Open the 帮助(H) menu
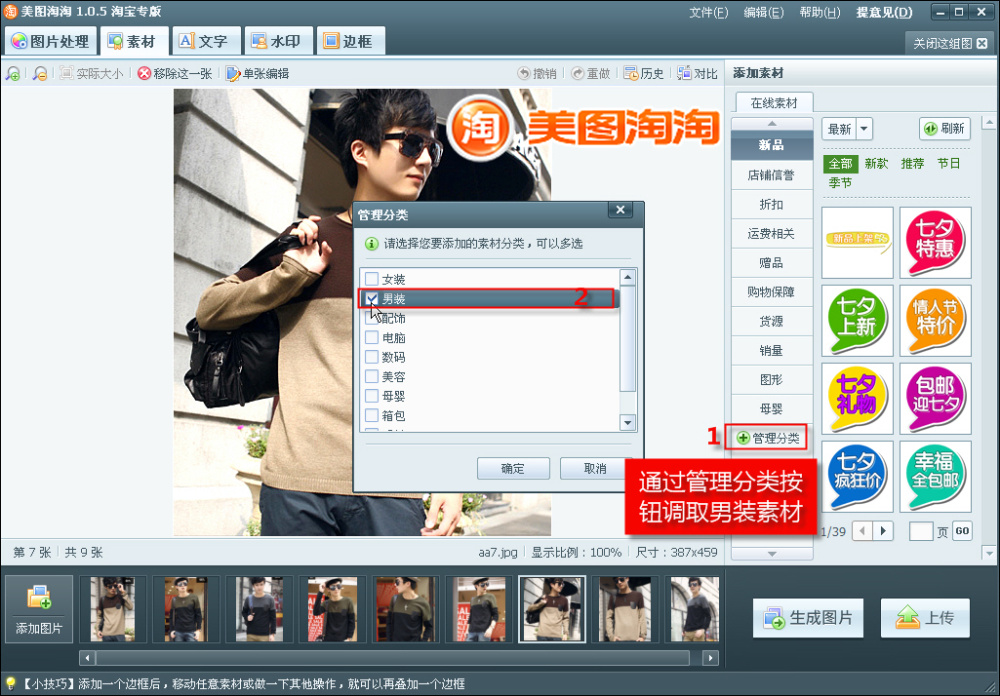1000x696 pixels. pyautogui.click(x=820, y=13)
